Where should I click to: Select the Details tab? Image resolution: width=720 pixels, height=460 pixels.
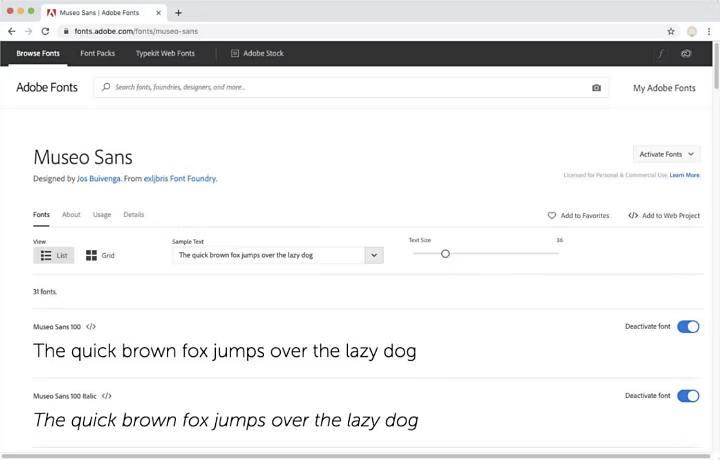point(134,214)
